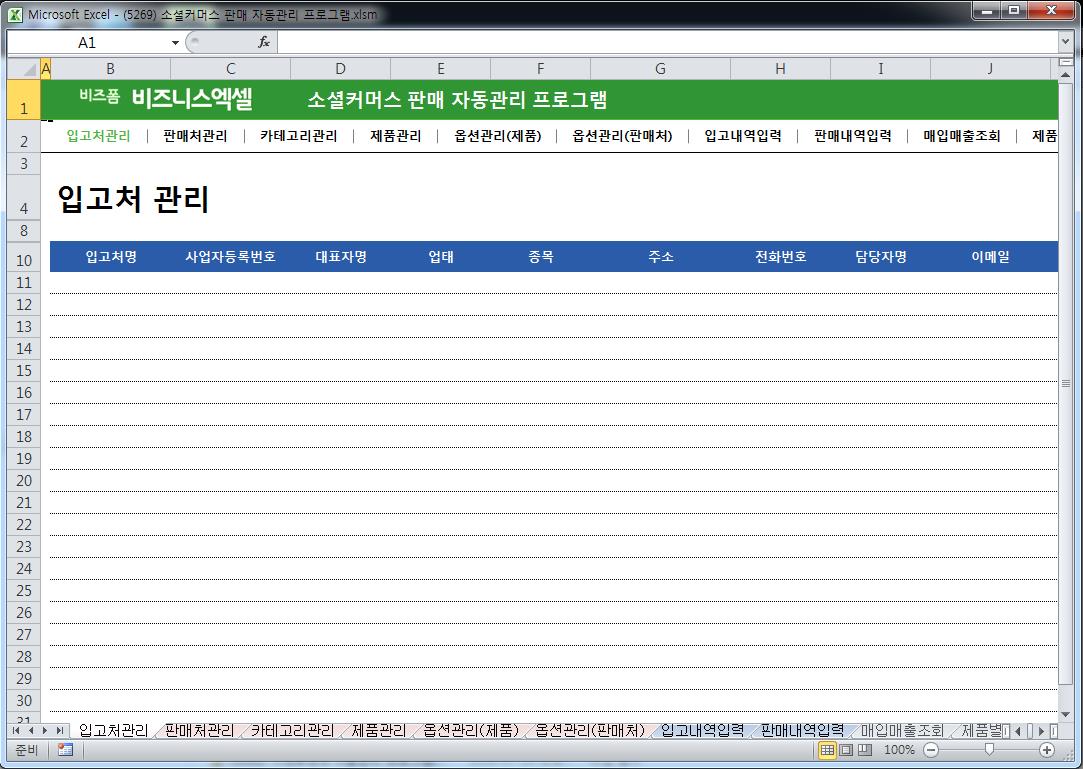
Task: Click the macro record icon in status bar
Action: 65,750
